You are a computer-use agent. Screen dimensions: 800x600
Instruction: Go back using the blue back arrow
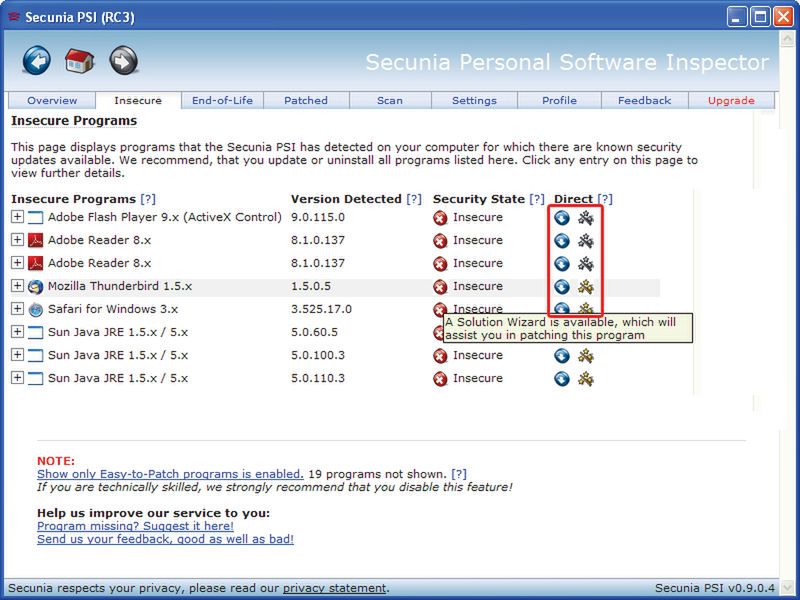click(37, 61)
